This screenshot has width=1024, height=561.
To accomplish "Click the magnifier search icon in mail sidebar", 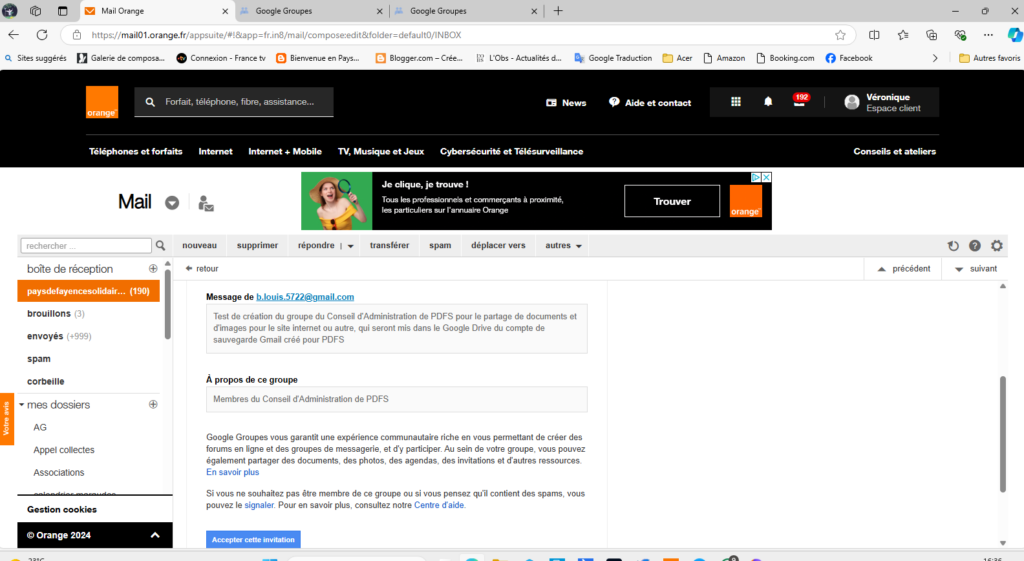I will pyautogui.click(x=160, y=245).
